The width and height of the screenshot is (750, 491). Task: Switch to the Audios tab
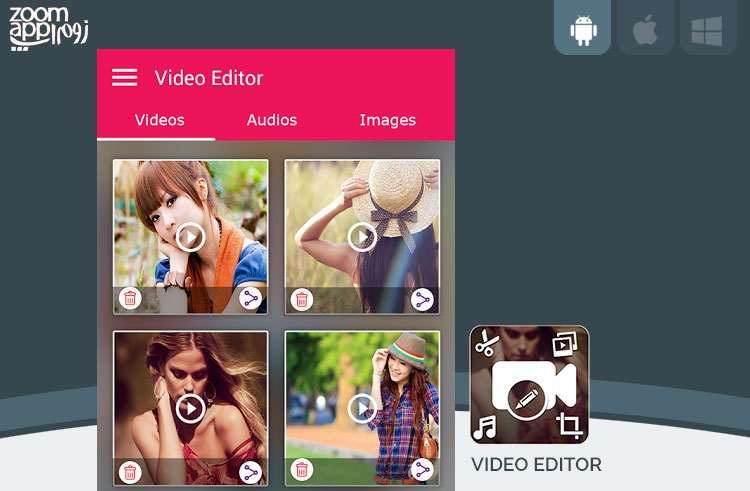tap(272, 120)
